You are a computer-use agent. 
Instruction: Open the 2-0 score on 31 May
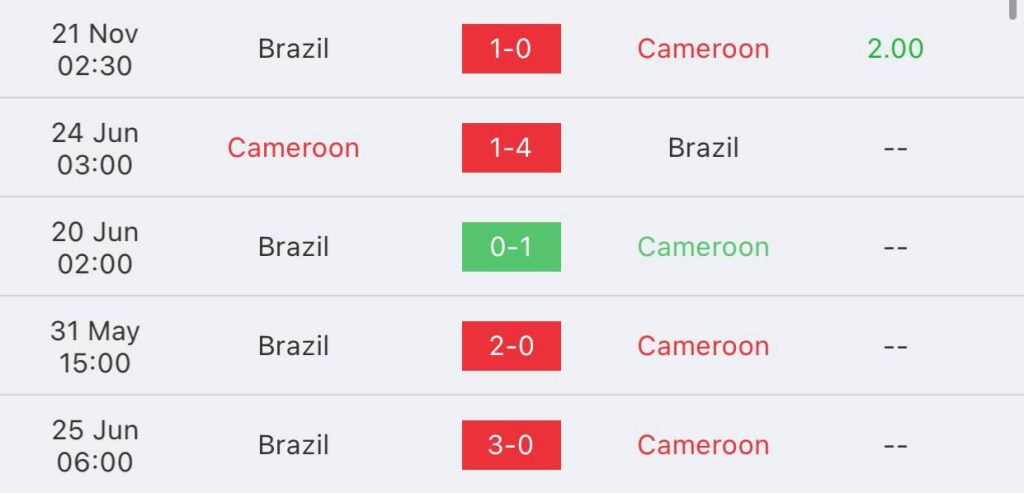(x=511, y=346)
